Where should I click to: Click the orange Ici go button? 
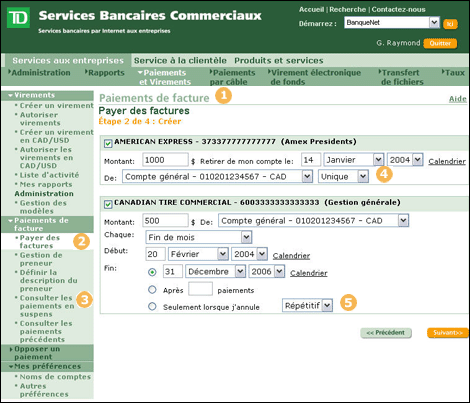(x=450, y=24)
